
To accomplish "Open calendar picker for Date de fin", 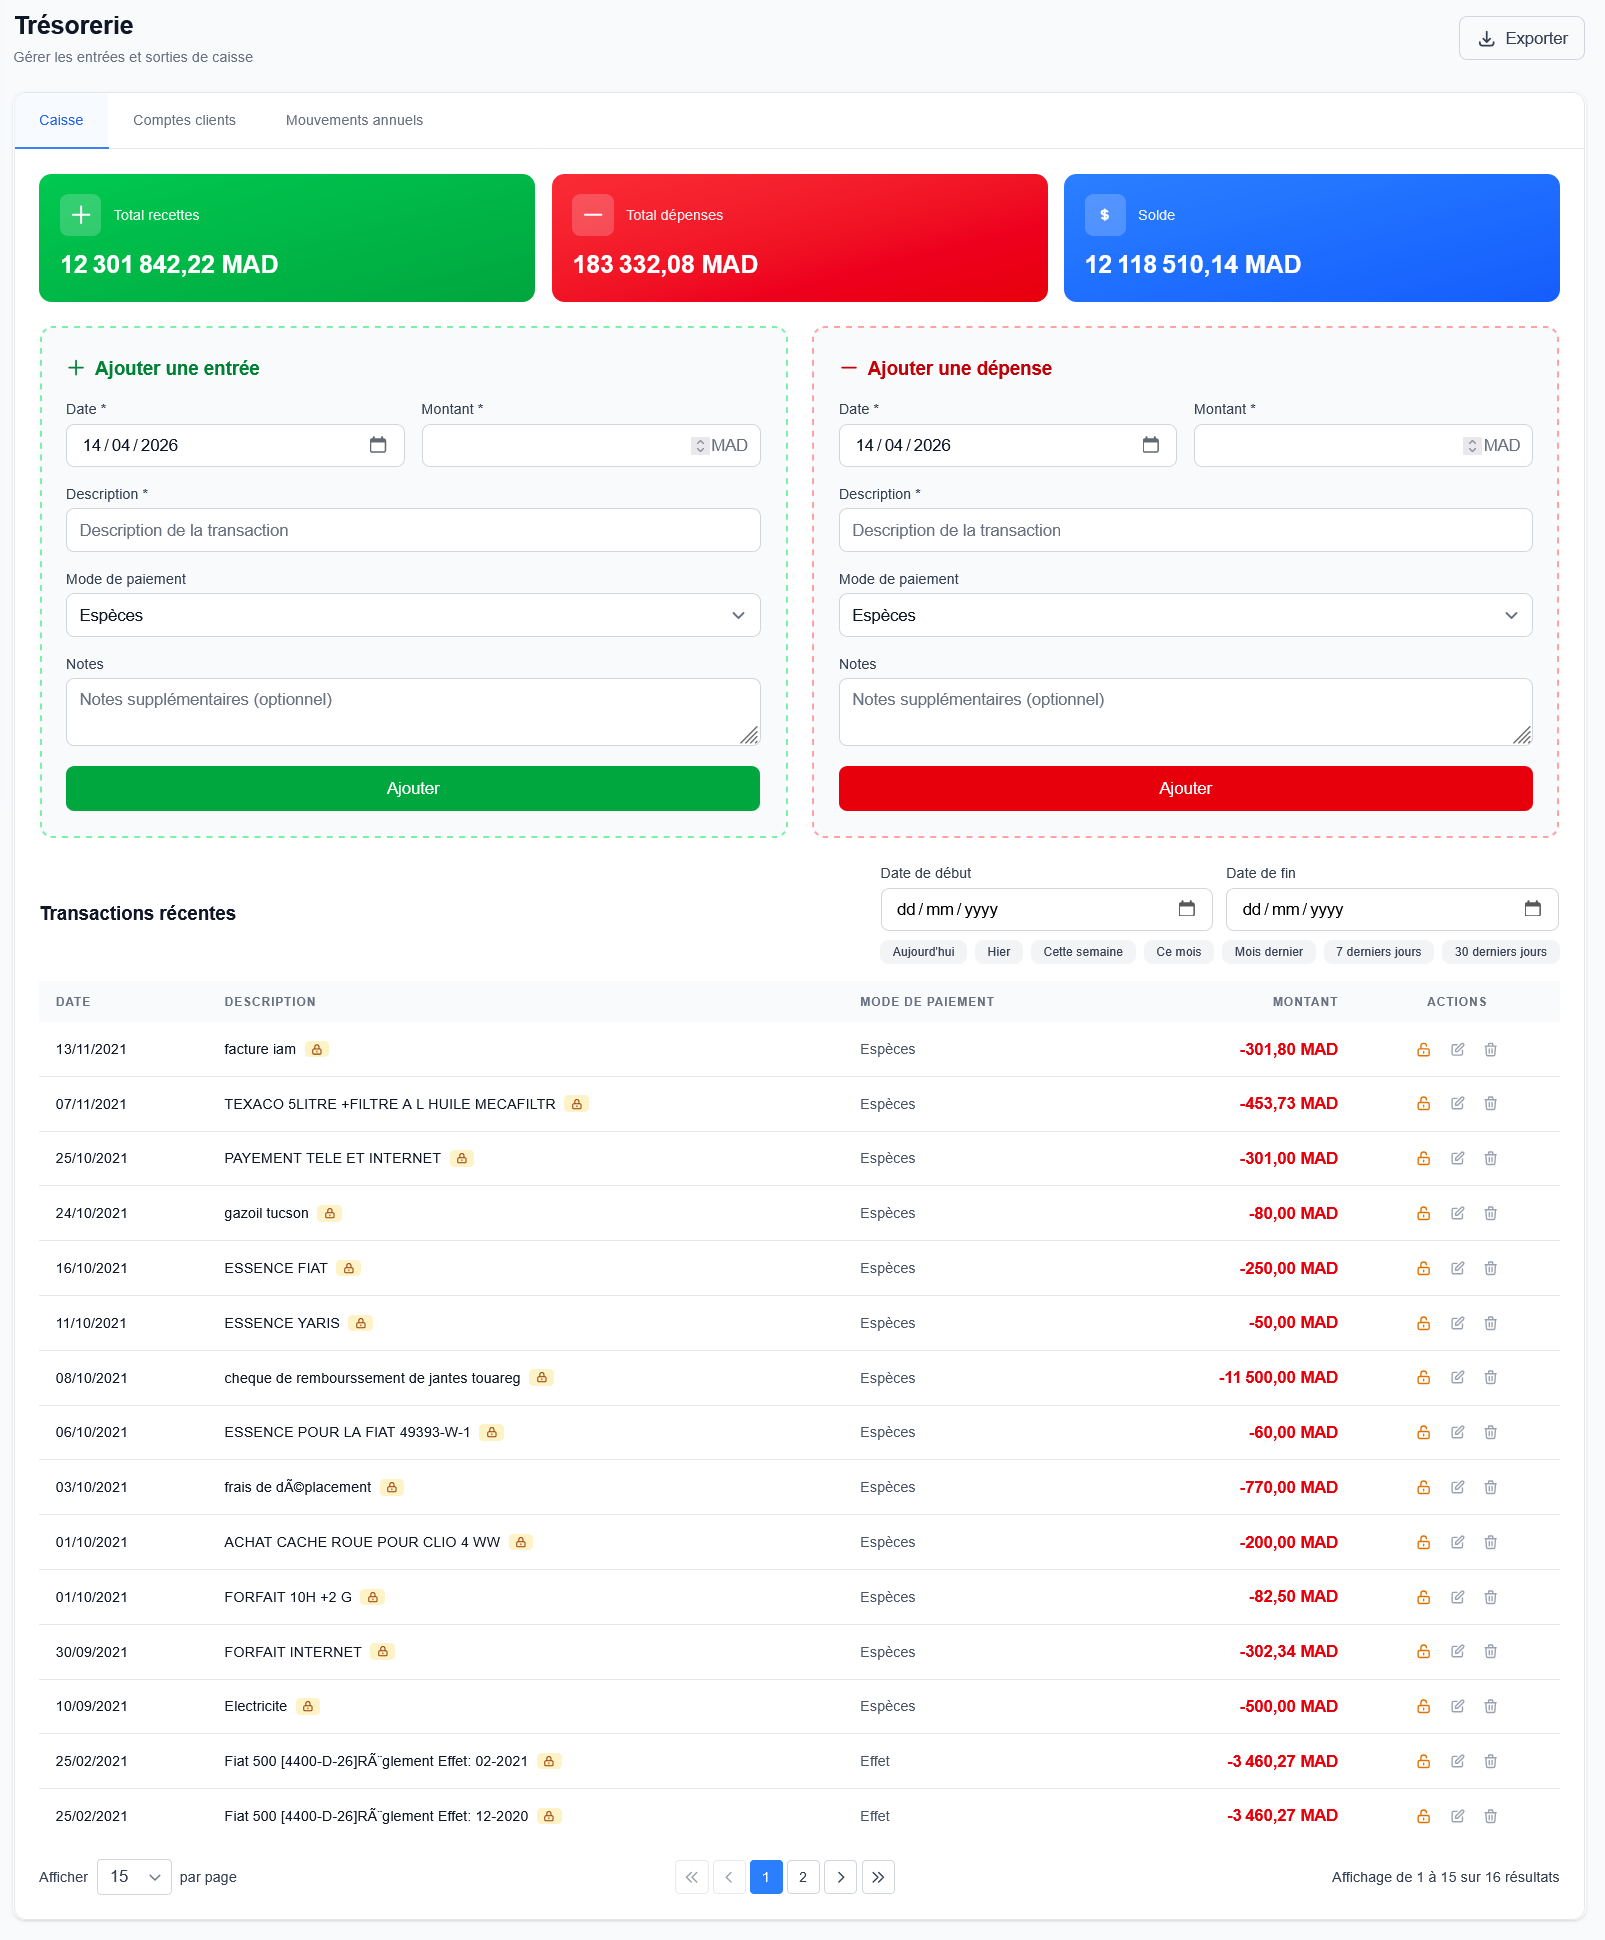I will click(1532, 909).
